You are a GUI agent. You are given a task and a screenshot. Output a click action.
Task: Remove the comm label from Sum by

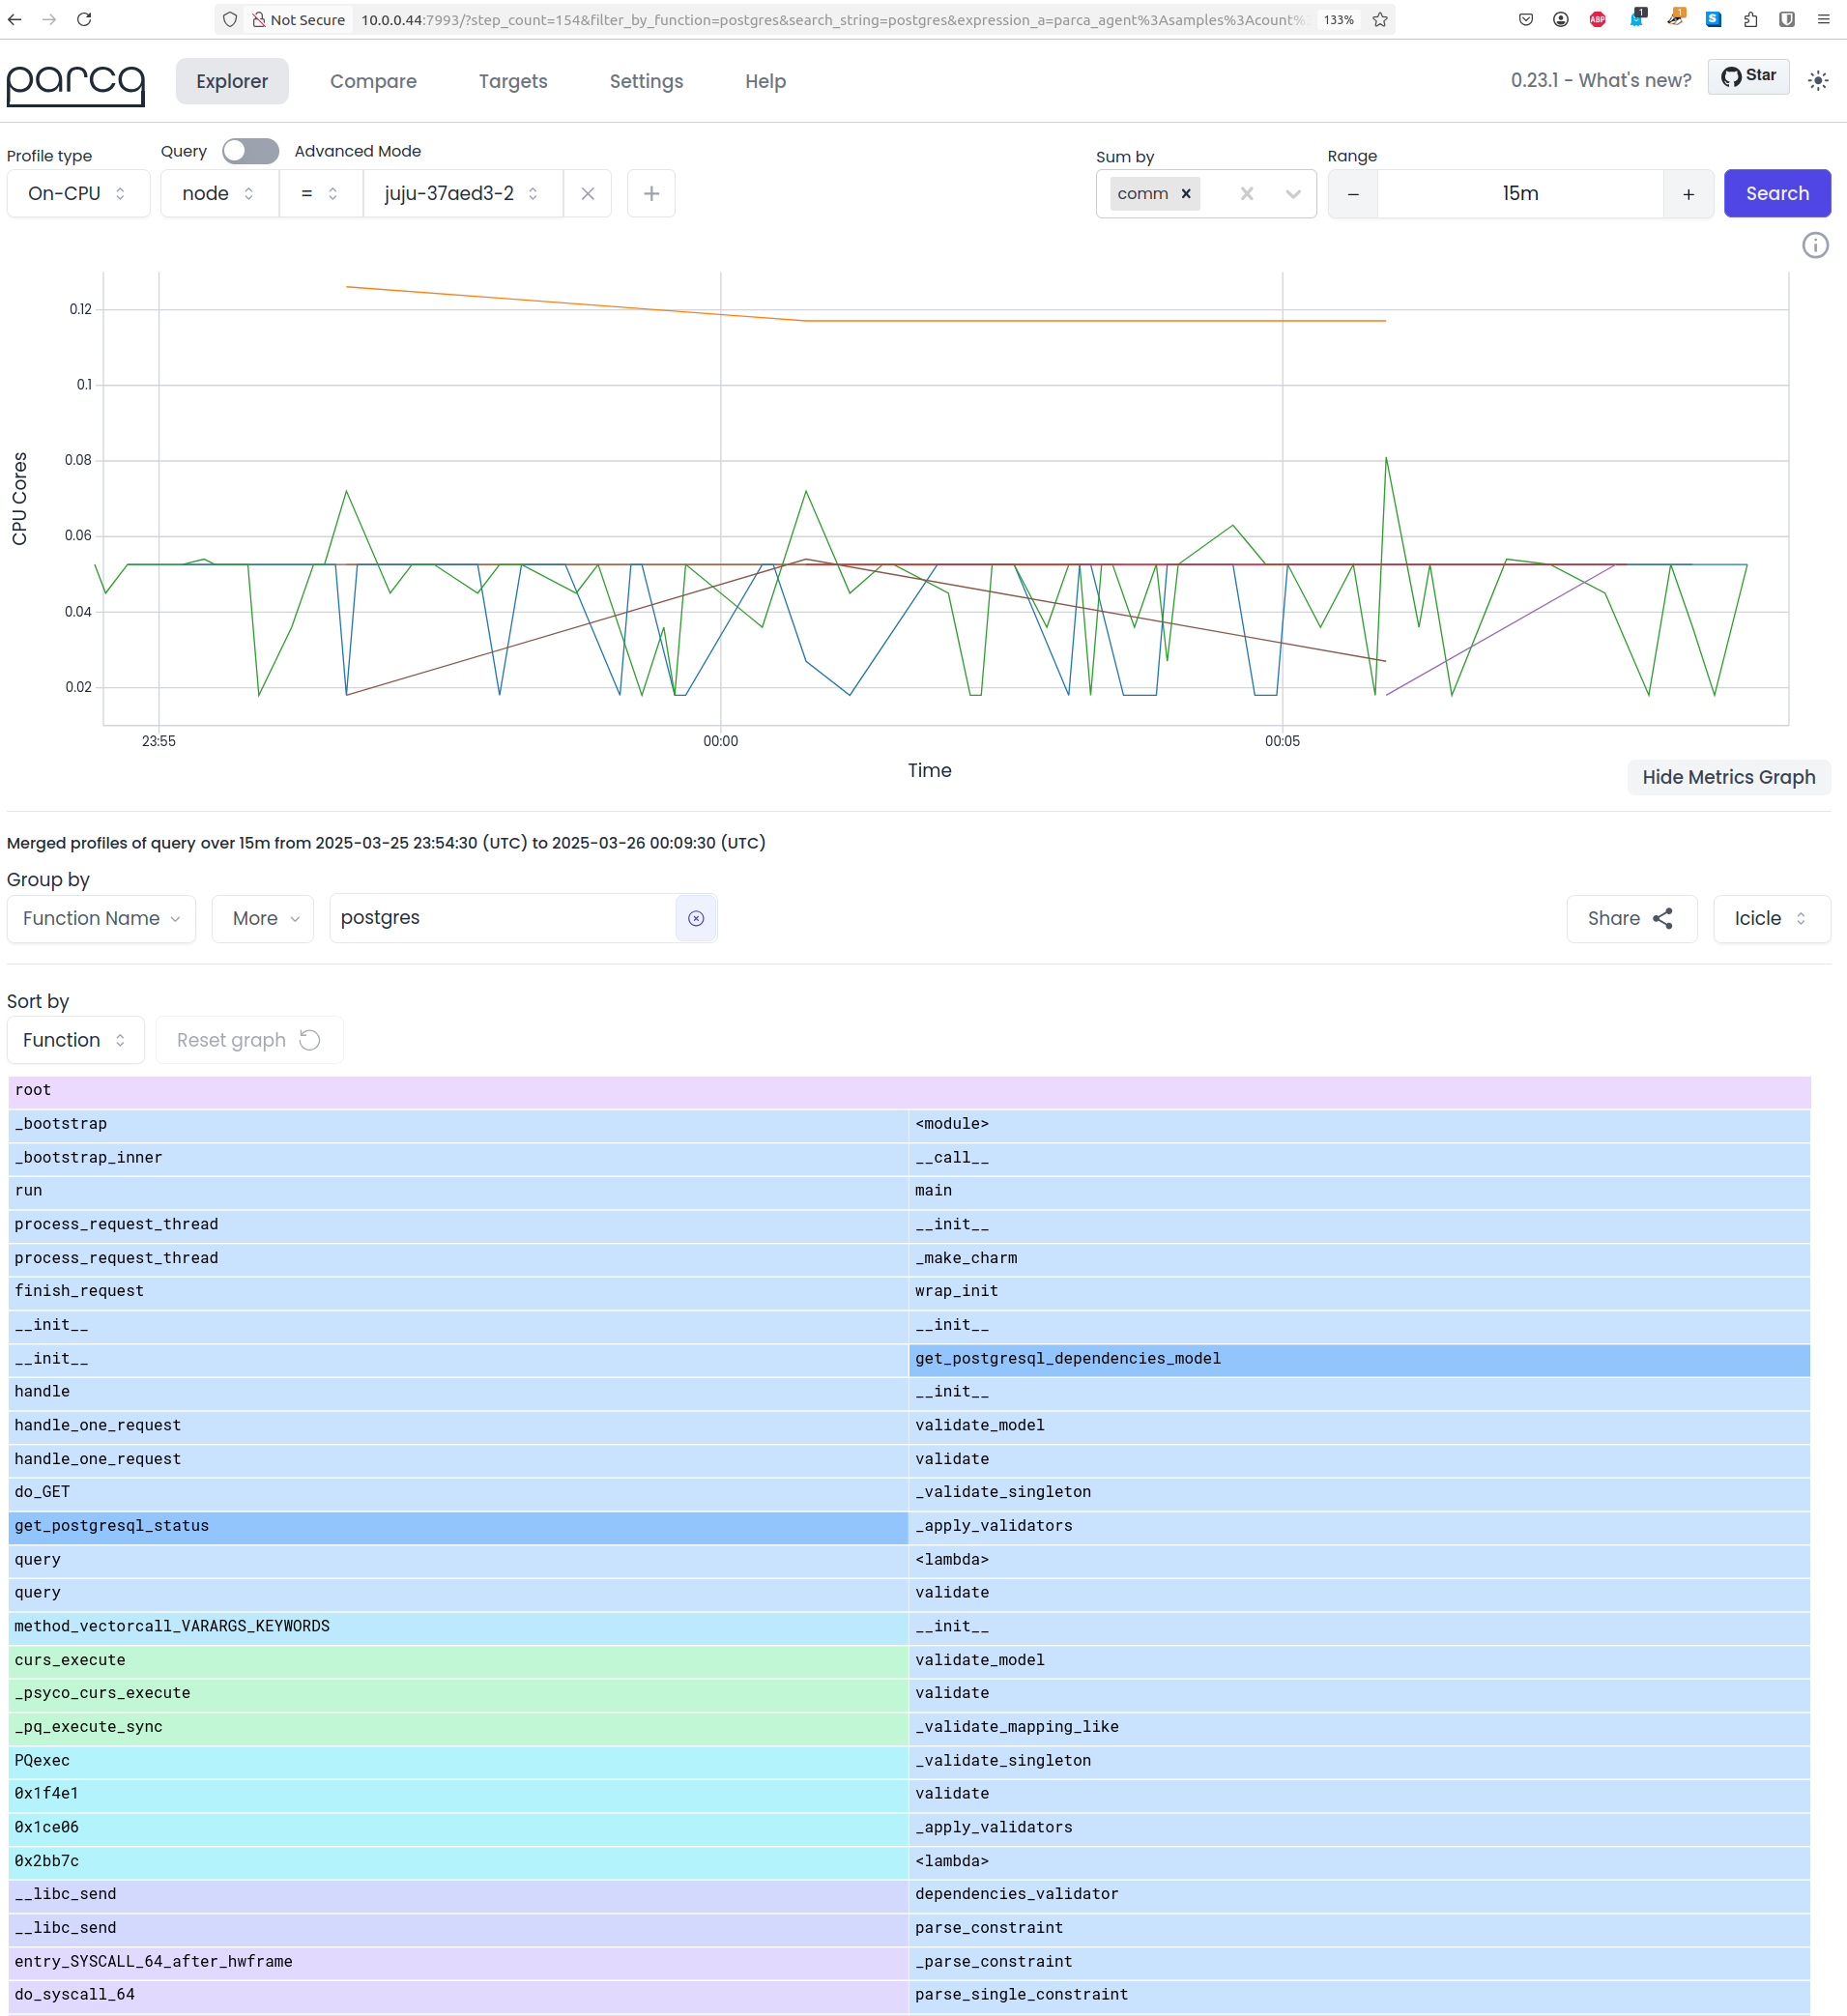[1185, 193]
